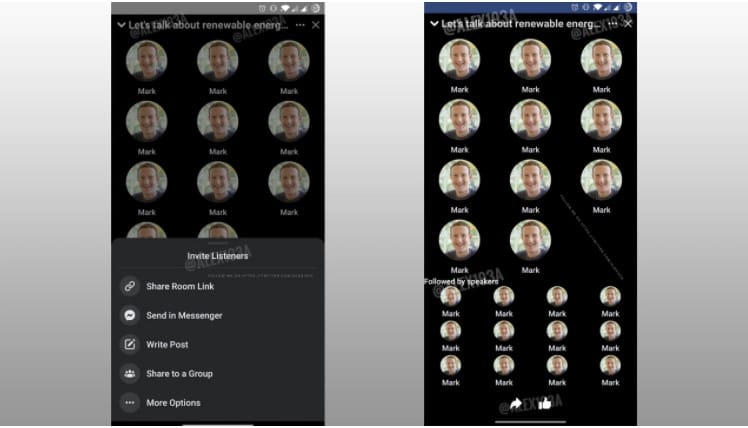Screen dimensions: 748x428
Task: Collapse left room using the header chevron
Action: (x=121, y=25)
